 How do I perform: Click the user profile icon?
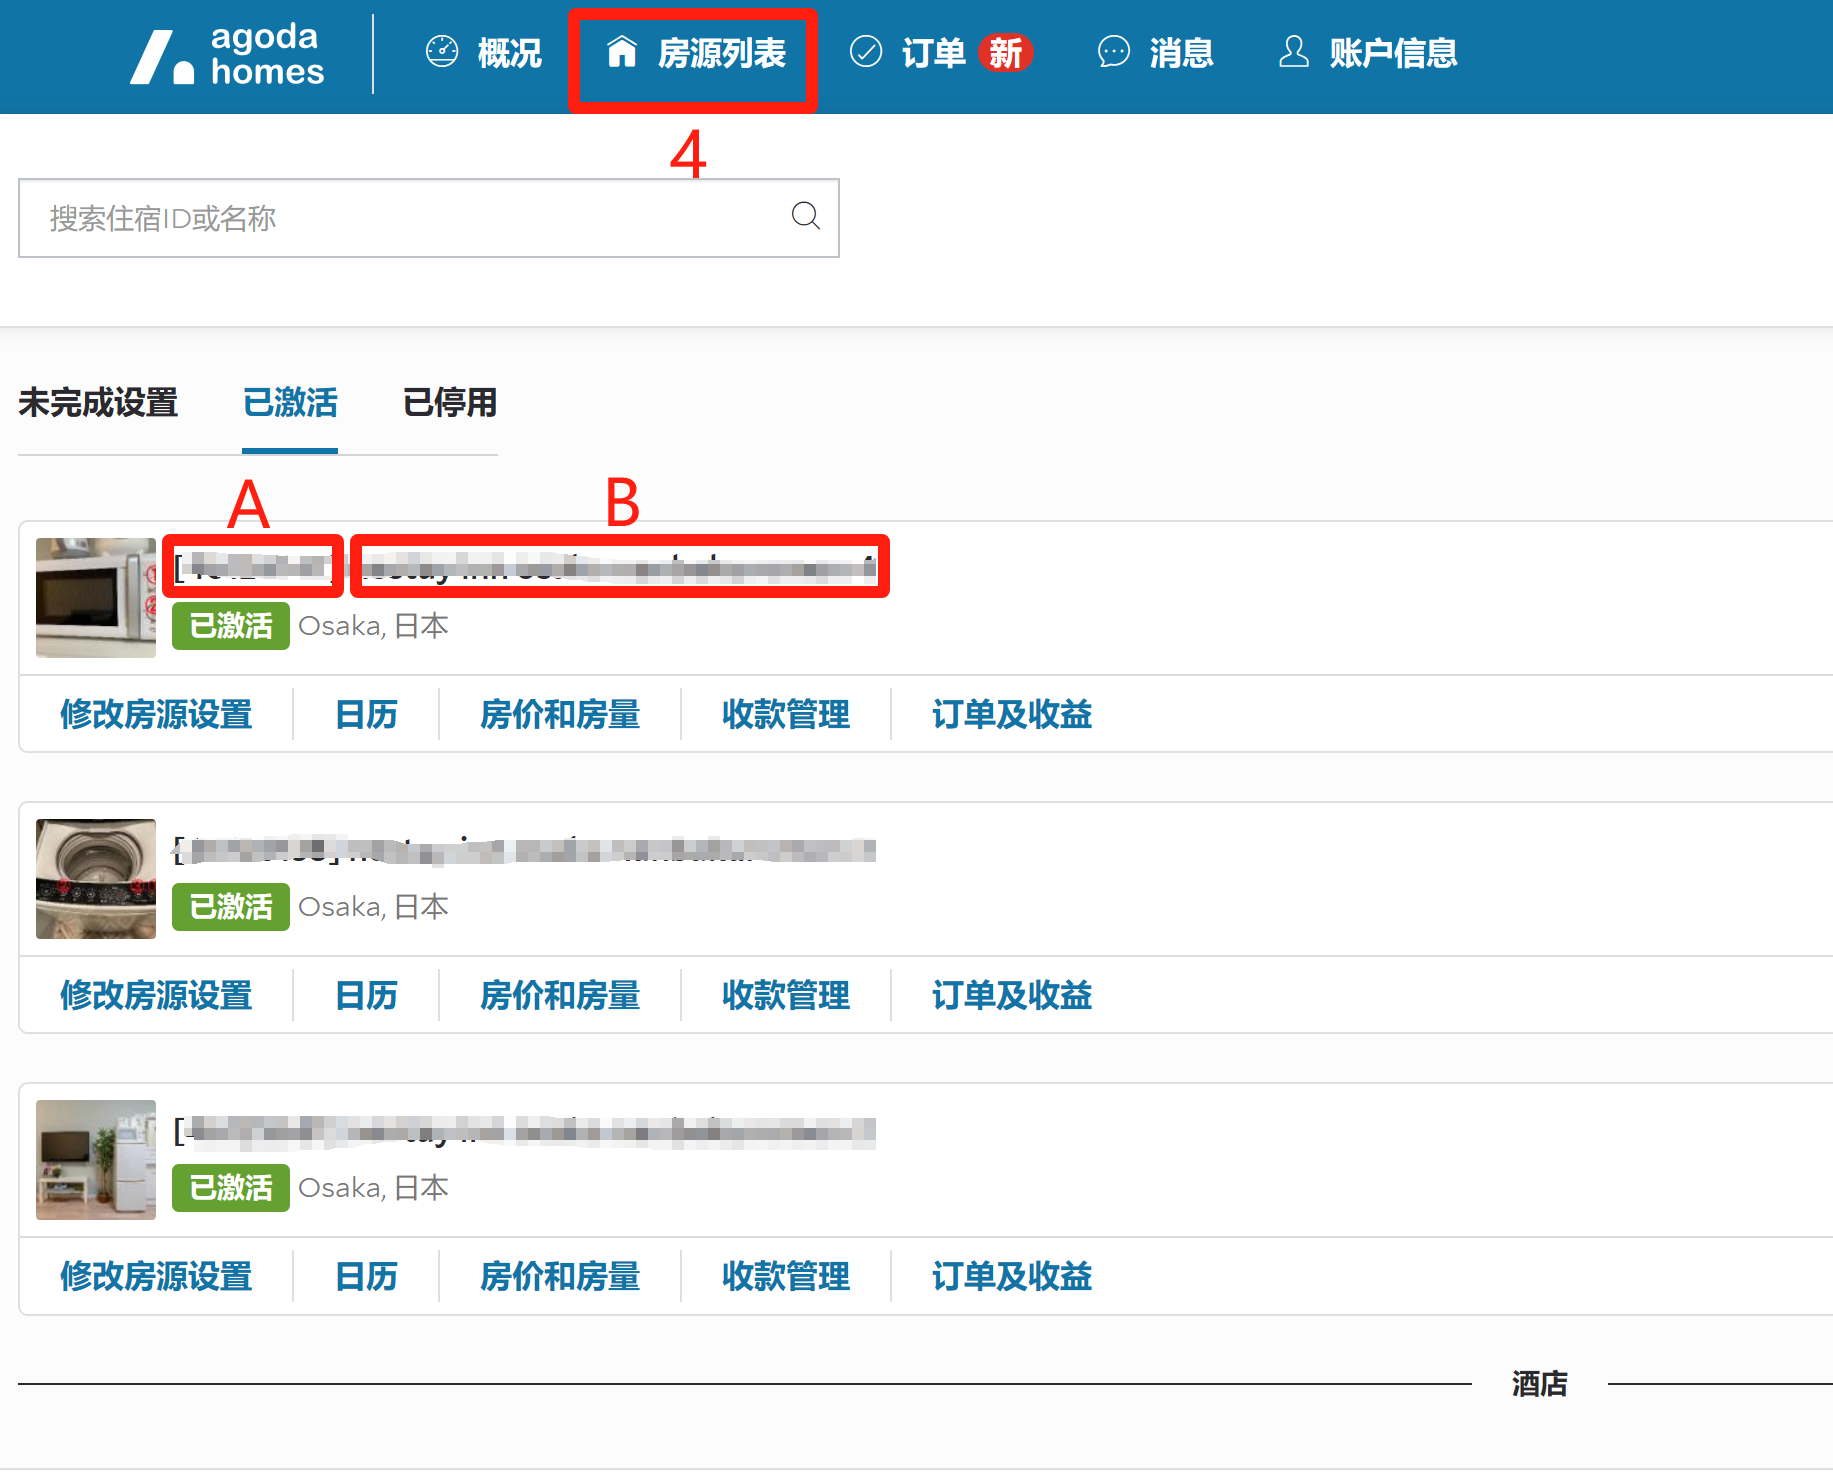click(x=1294, y=51)
